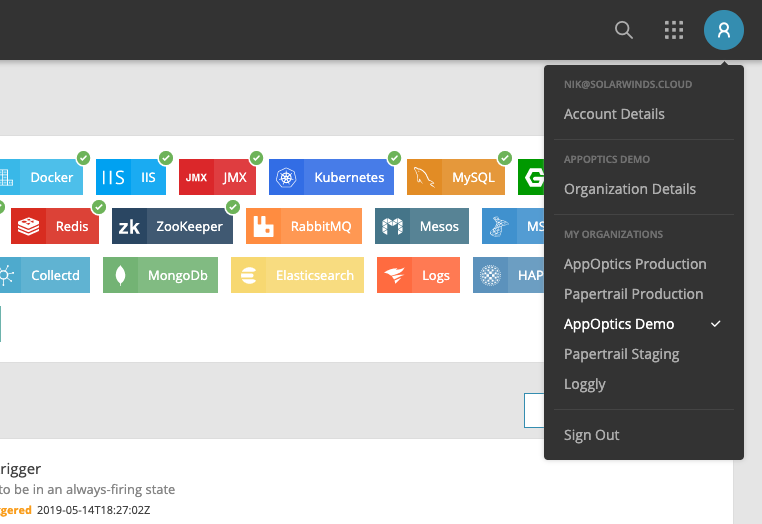Click the green G tile beside MySQL
This screenshot has height=524, width=762.
(x=531, y=177)
